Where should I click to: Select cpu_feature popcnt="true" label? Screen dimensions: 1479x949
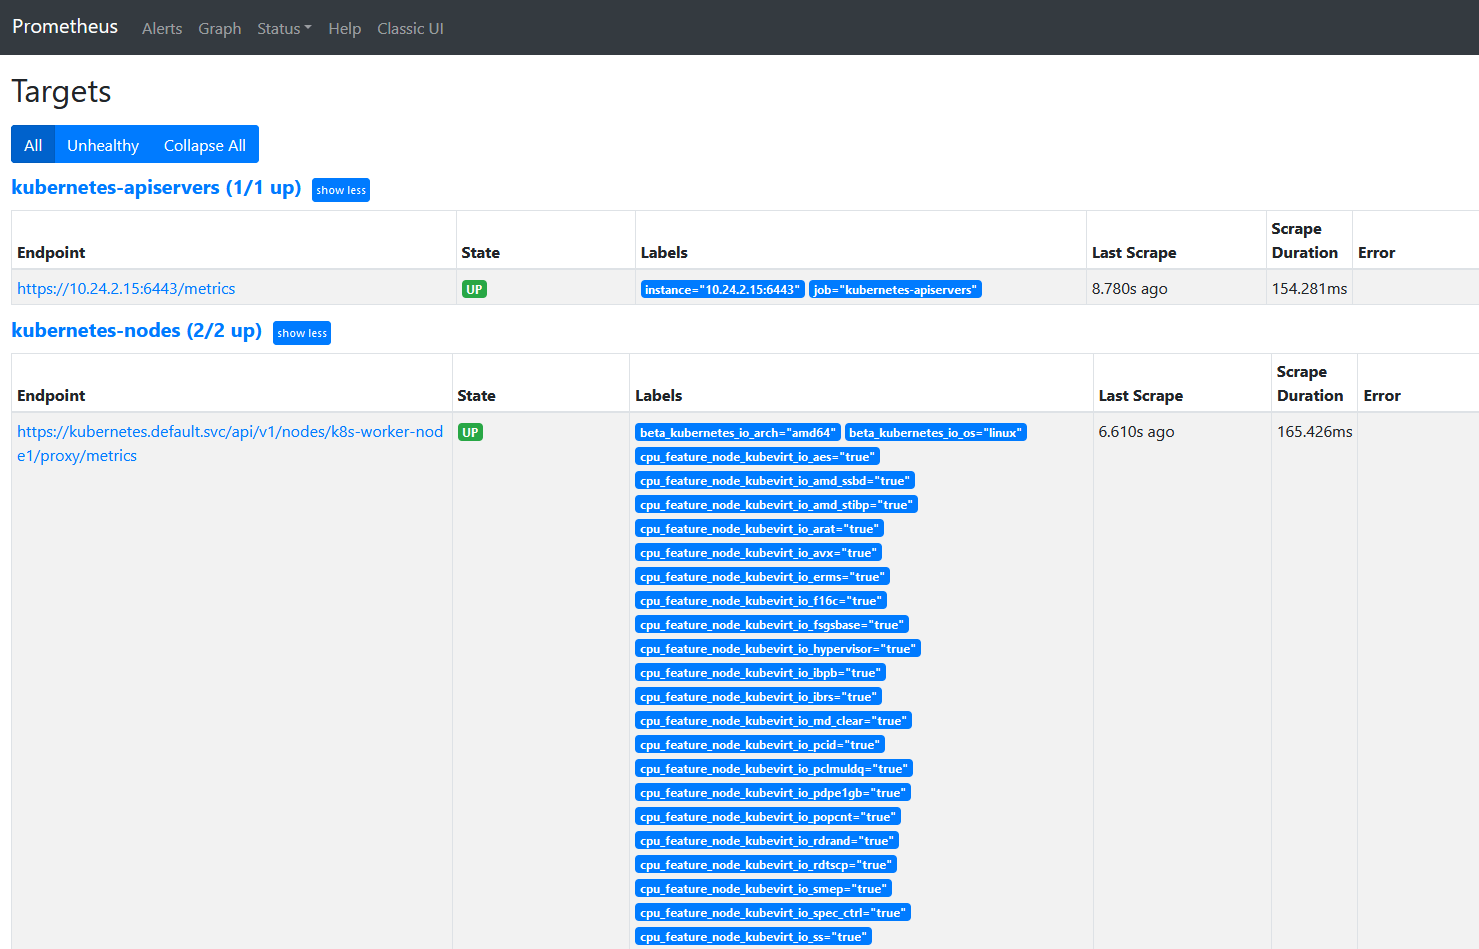pos(769,816)
